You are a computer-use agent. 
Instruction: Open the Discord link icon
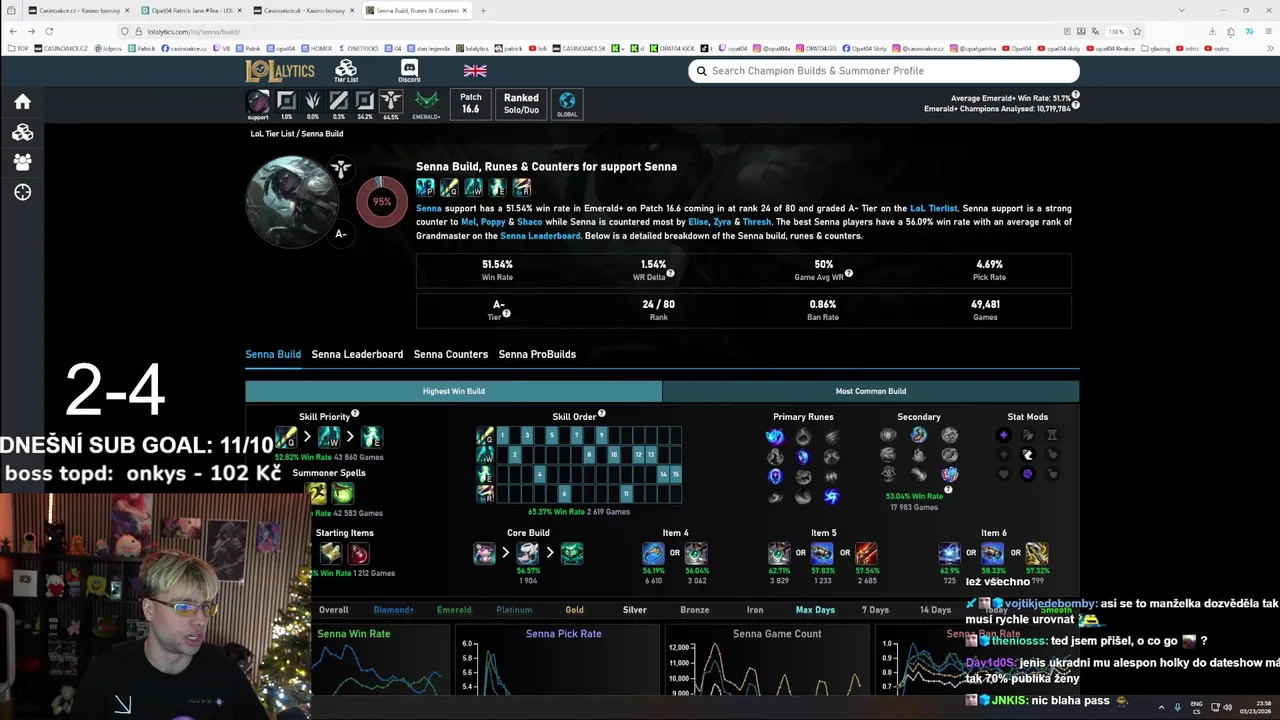409,71
